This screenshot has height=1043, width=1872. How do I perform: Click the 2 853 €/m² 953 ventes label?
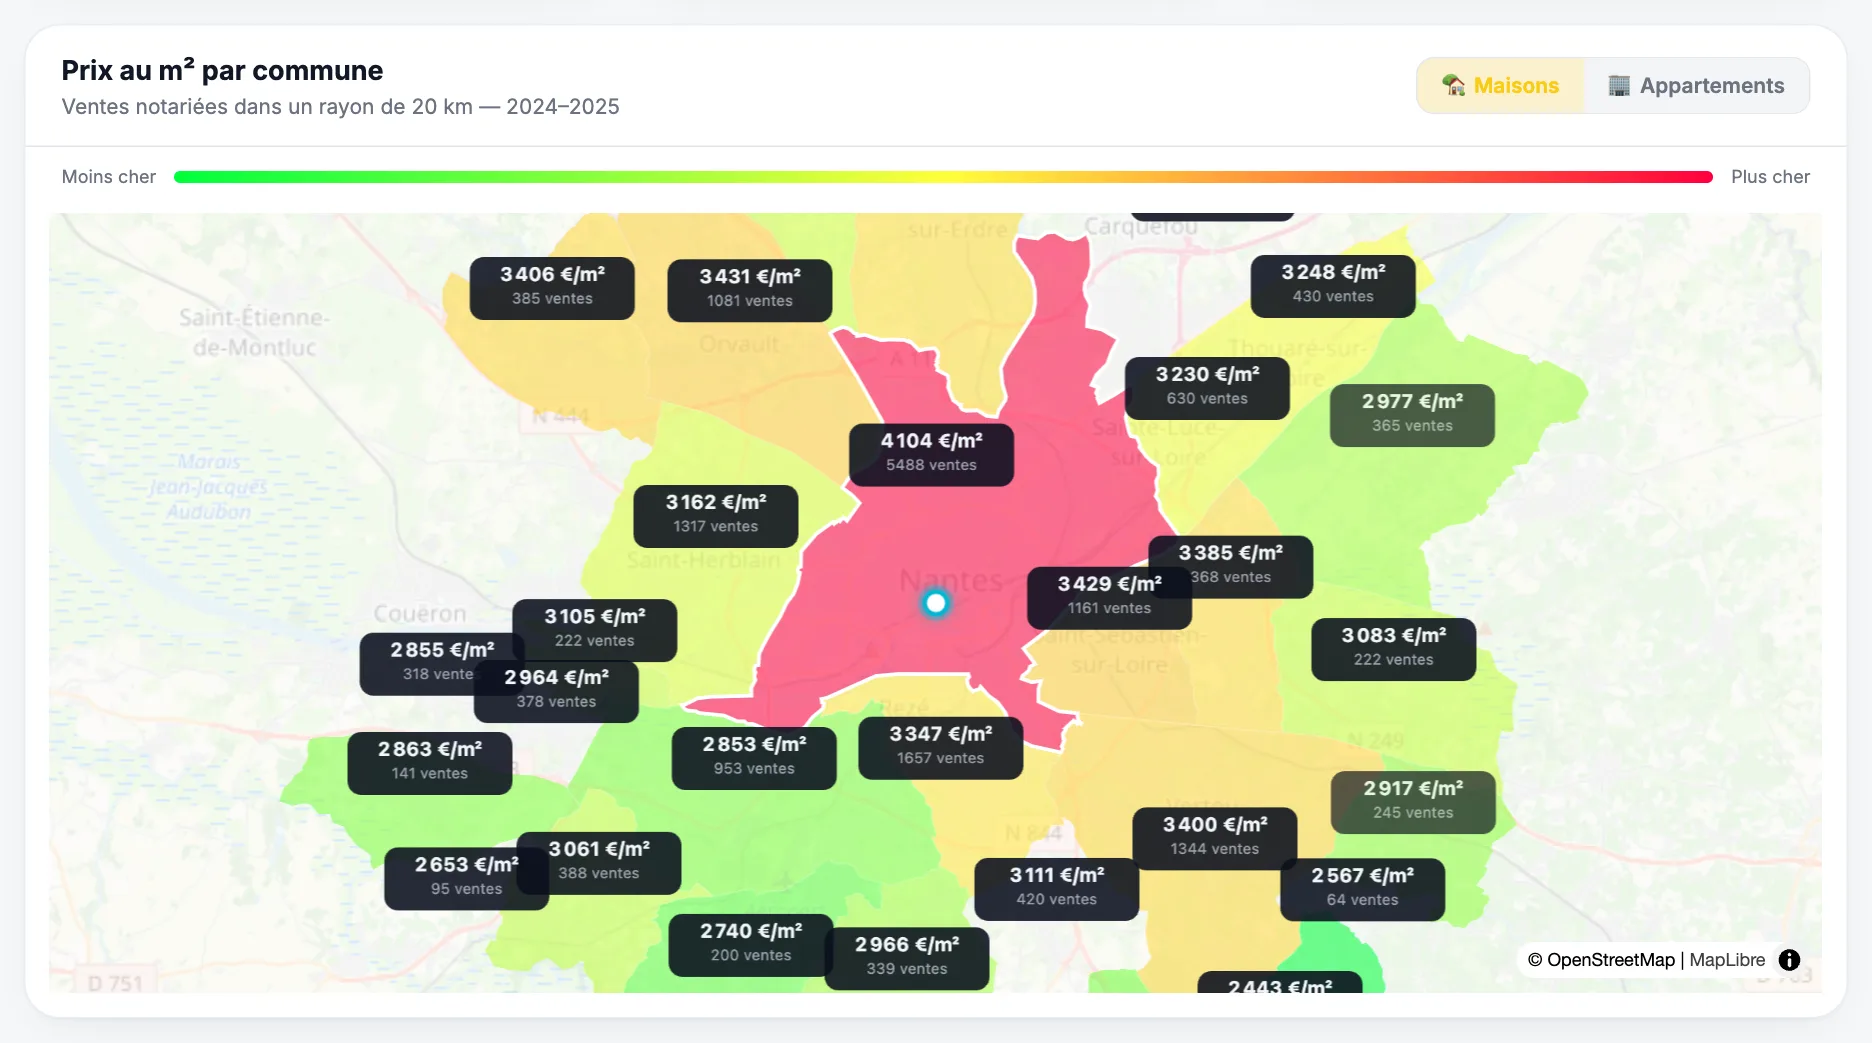coord(754,758)
